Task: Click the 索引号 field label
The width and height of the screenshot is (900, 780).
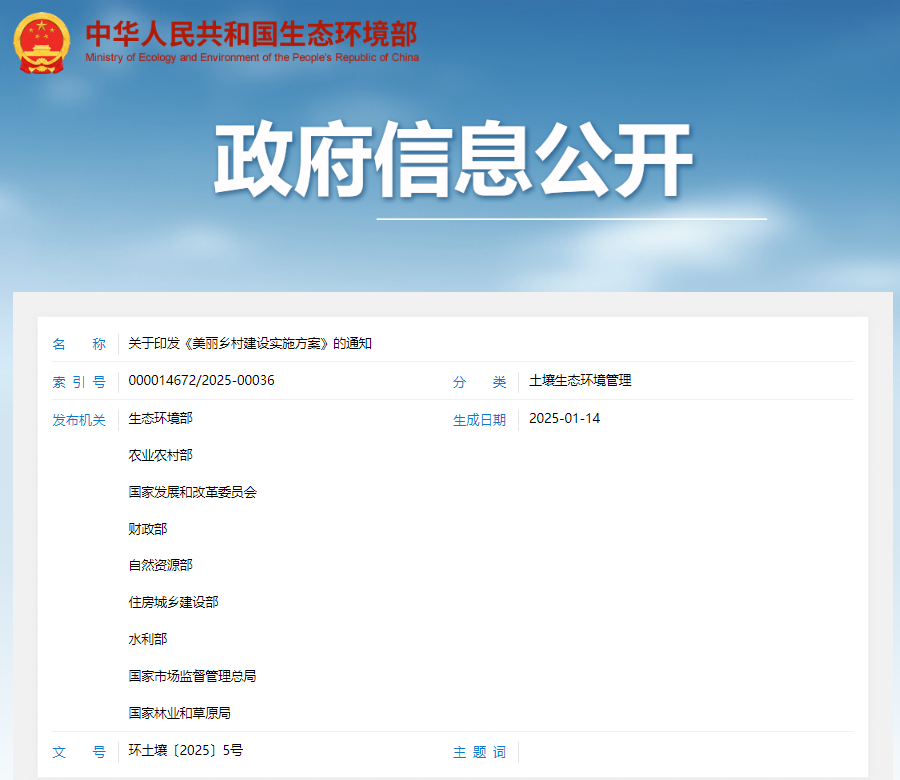Action: 79,382
